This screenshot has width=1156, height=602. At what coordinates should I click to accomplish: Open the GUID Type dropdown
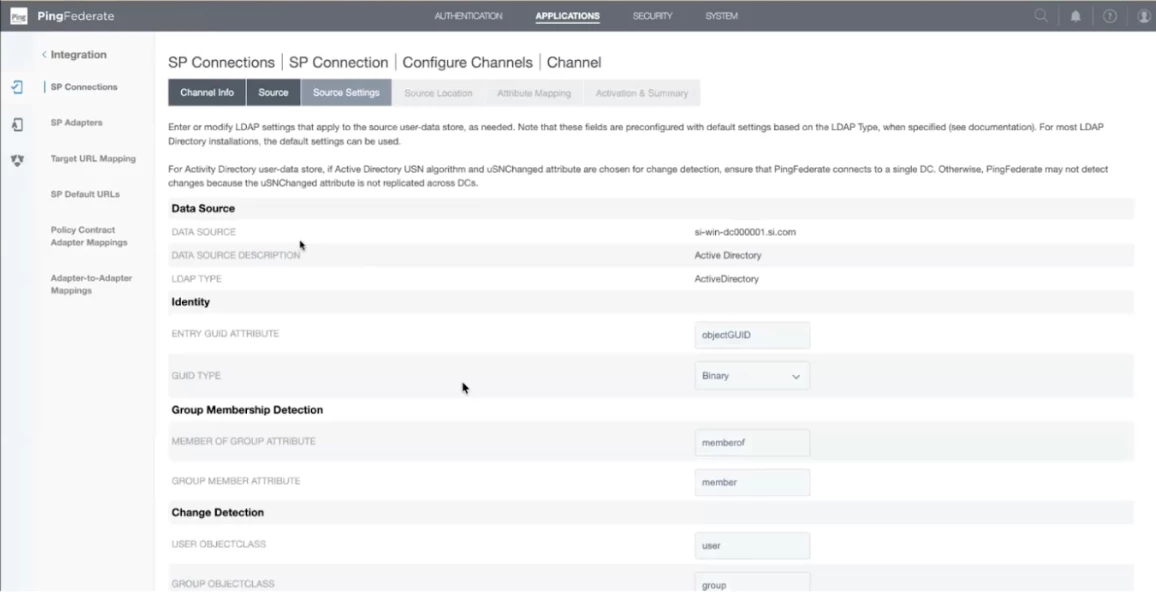coord(751,376)
